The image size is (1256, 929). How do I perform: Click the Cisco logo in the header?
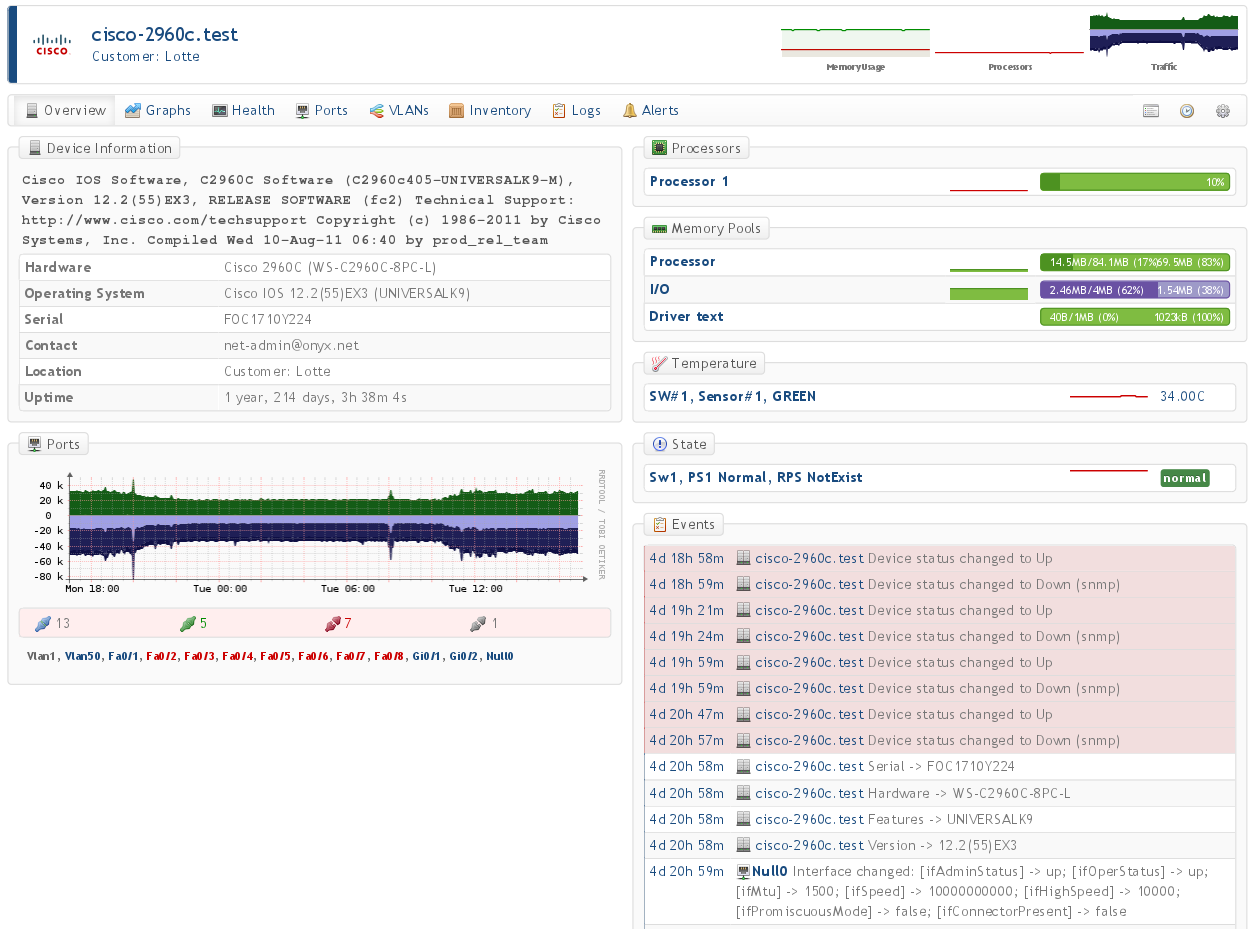[x=52, y=45]
